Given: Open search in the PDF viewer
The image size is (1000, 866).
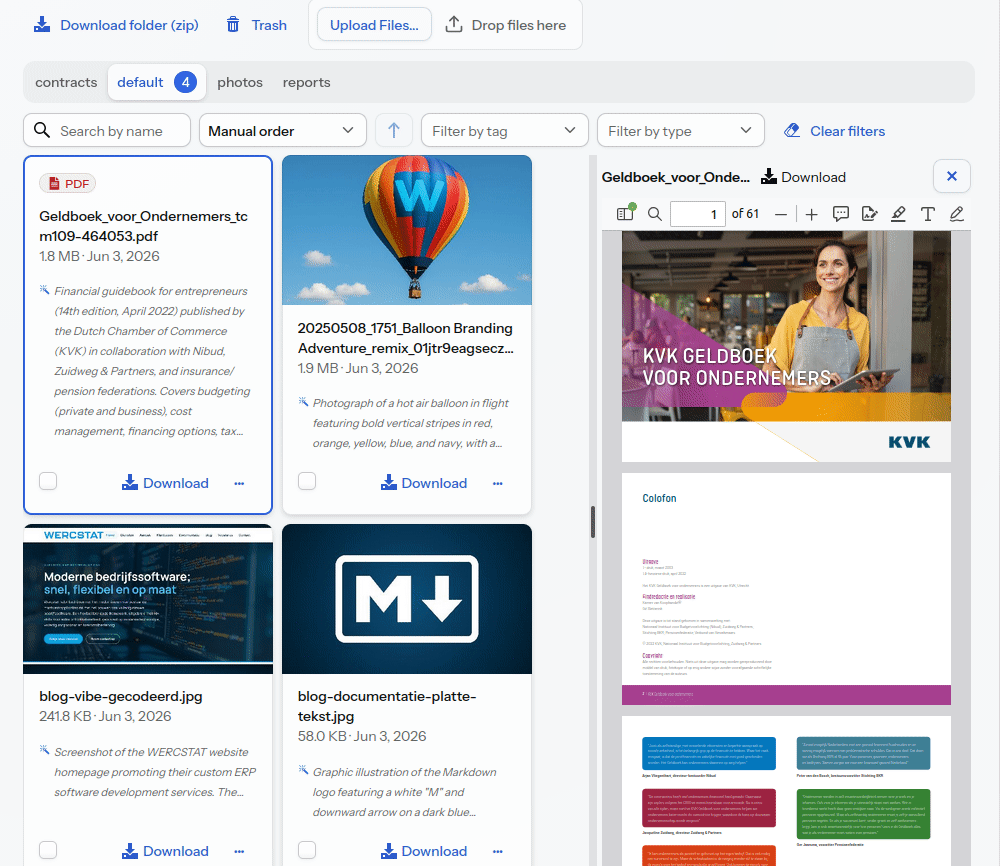Looking at the screenshot, I should point(654,214).
